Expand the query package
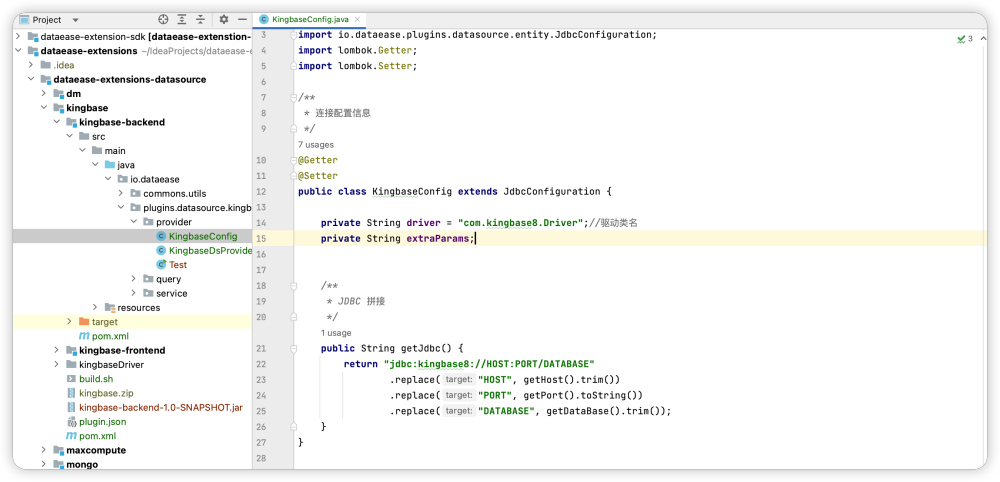1000x482 pixels. pos(133,279)
